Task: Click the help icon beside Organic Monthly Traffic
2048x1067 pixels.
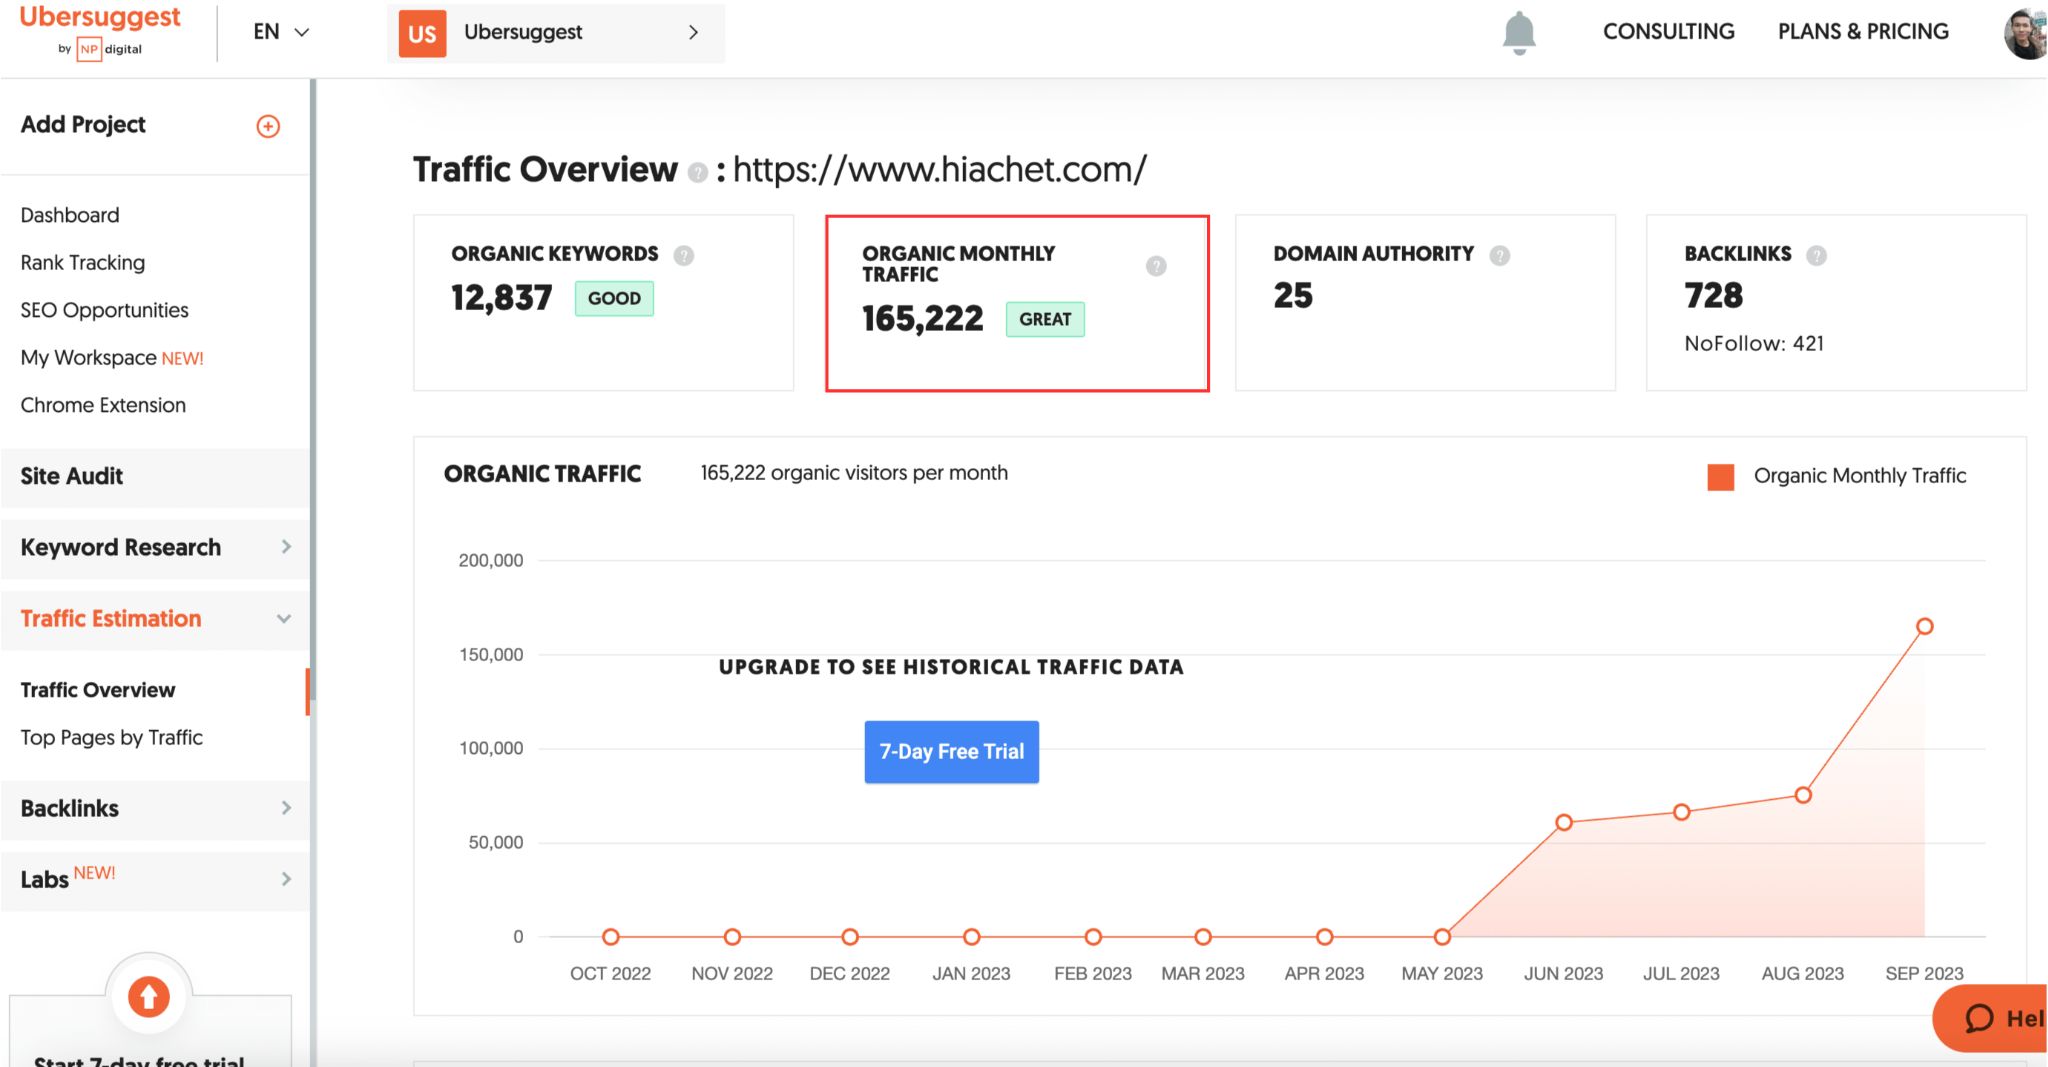Action: pyautogui.click(x=1156, y=266)
